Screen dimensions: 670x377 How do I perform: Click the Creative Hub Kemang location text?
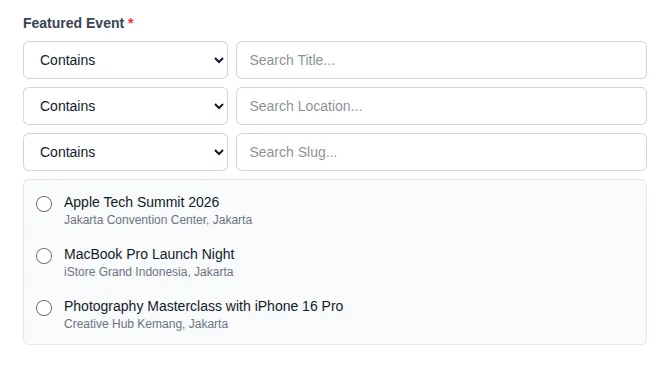pos(146,324)
